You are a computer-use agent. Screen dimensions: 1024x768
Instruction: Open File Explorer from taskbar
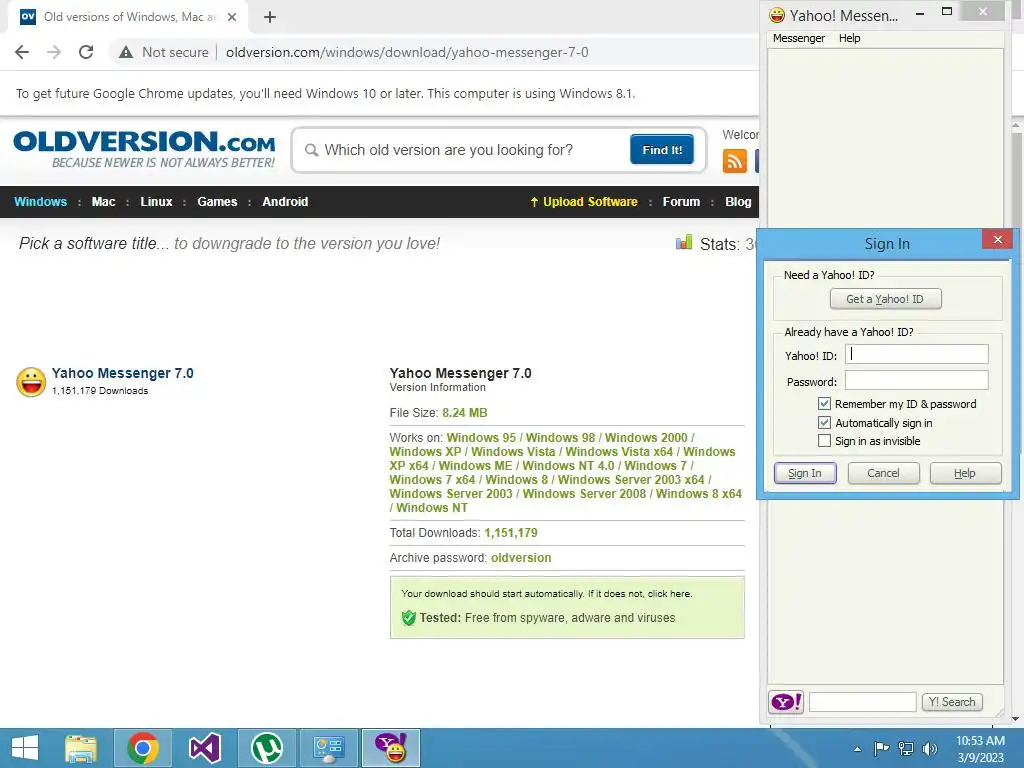click(x=81, y=748)
